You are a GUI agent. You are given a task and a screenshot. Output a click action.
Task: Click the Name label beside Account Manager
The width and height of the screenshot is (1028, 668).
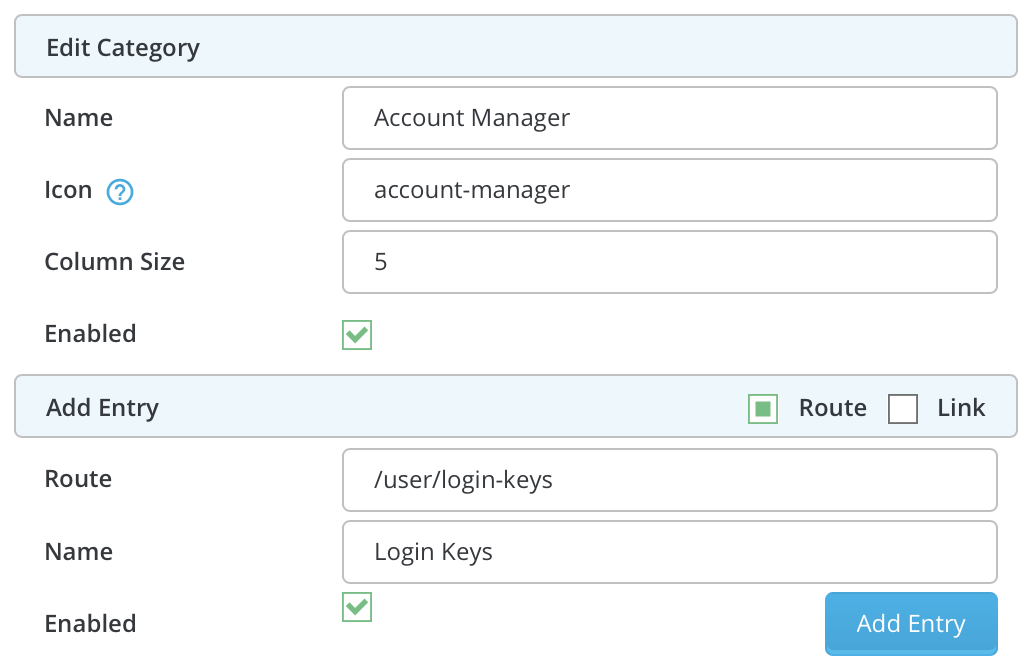click(78, 118)
